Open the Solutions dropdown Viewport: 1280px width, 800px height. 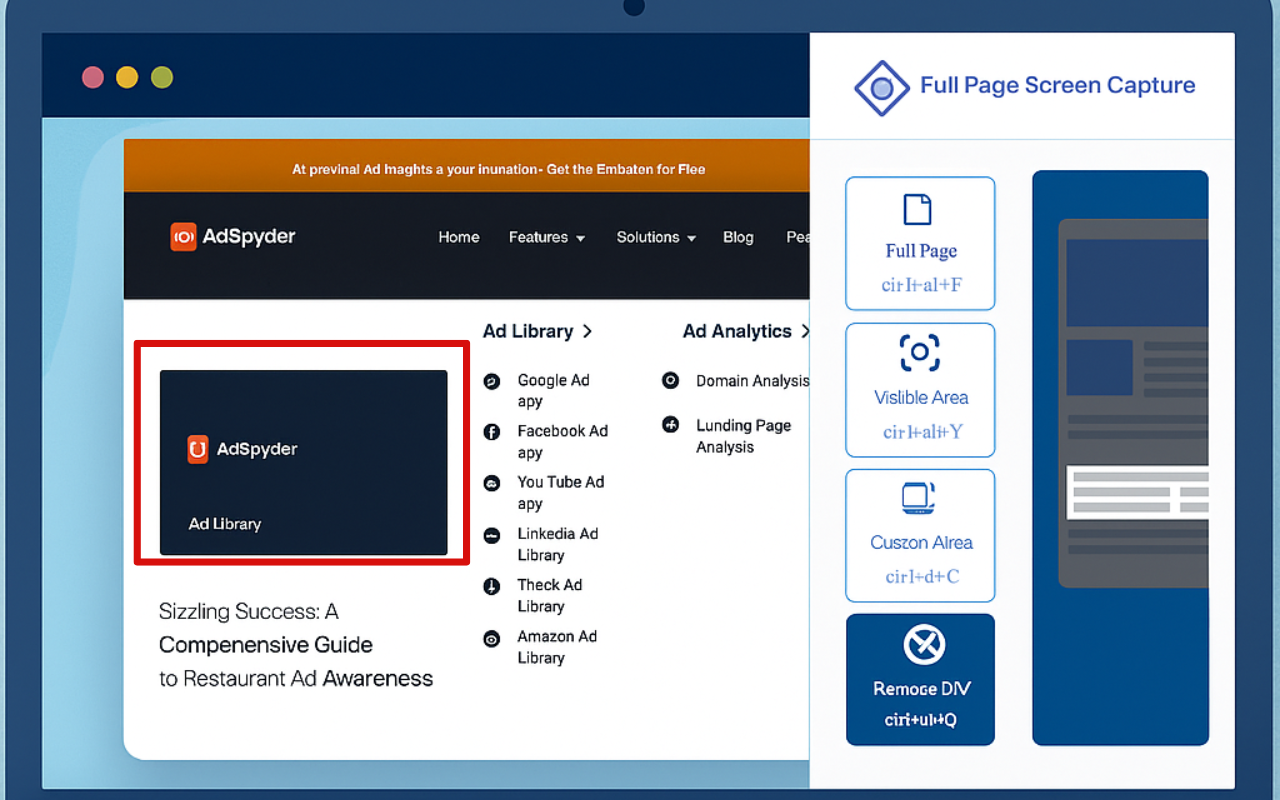coord(655,237)
